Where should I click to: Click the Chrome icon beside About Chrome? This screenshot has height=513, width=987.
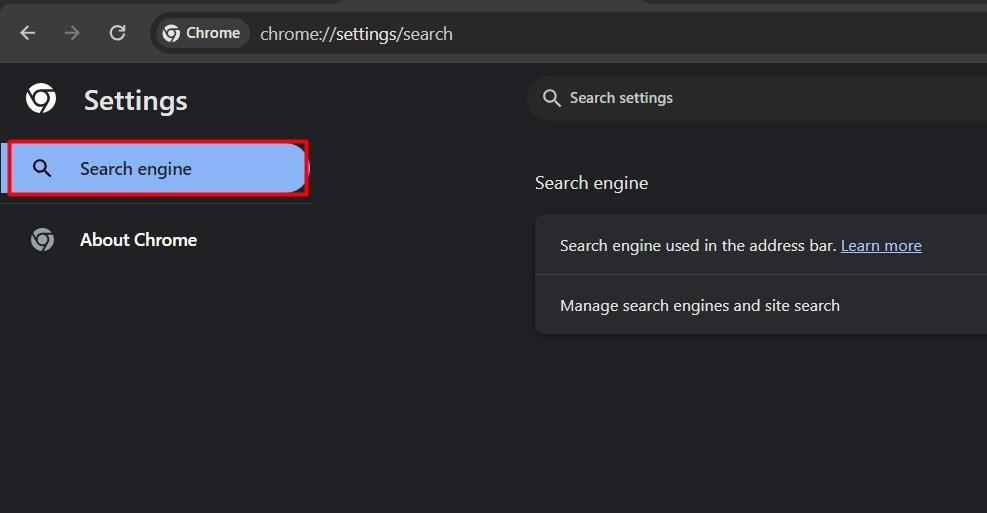42,240
